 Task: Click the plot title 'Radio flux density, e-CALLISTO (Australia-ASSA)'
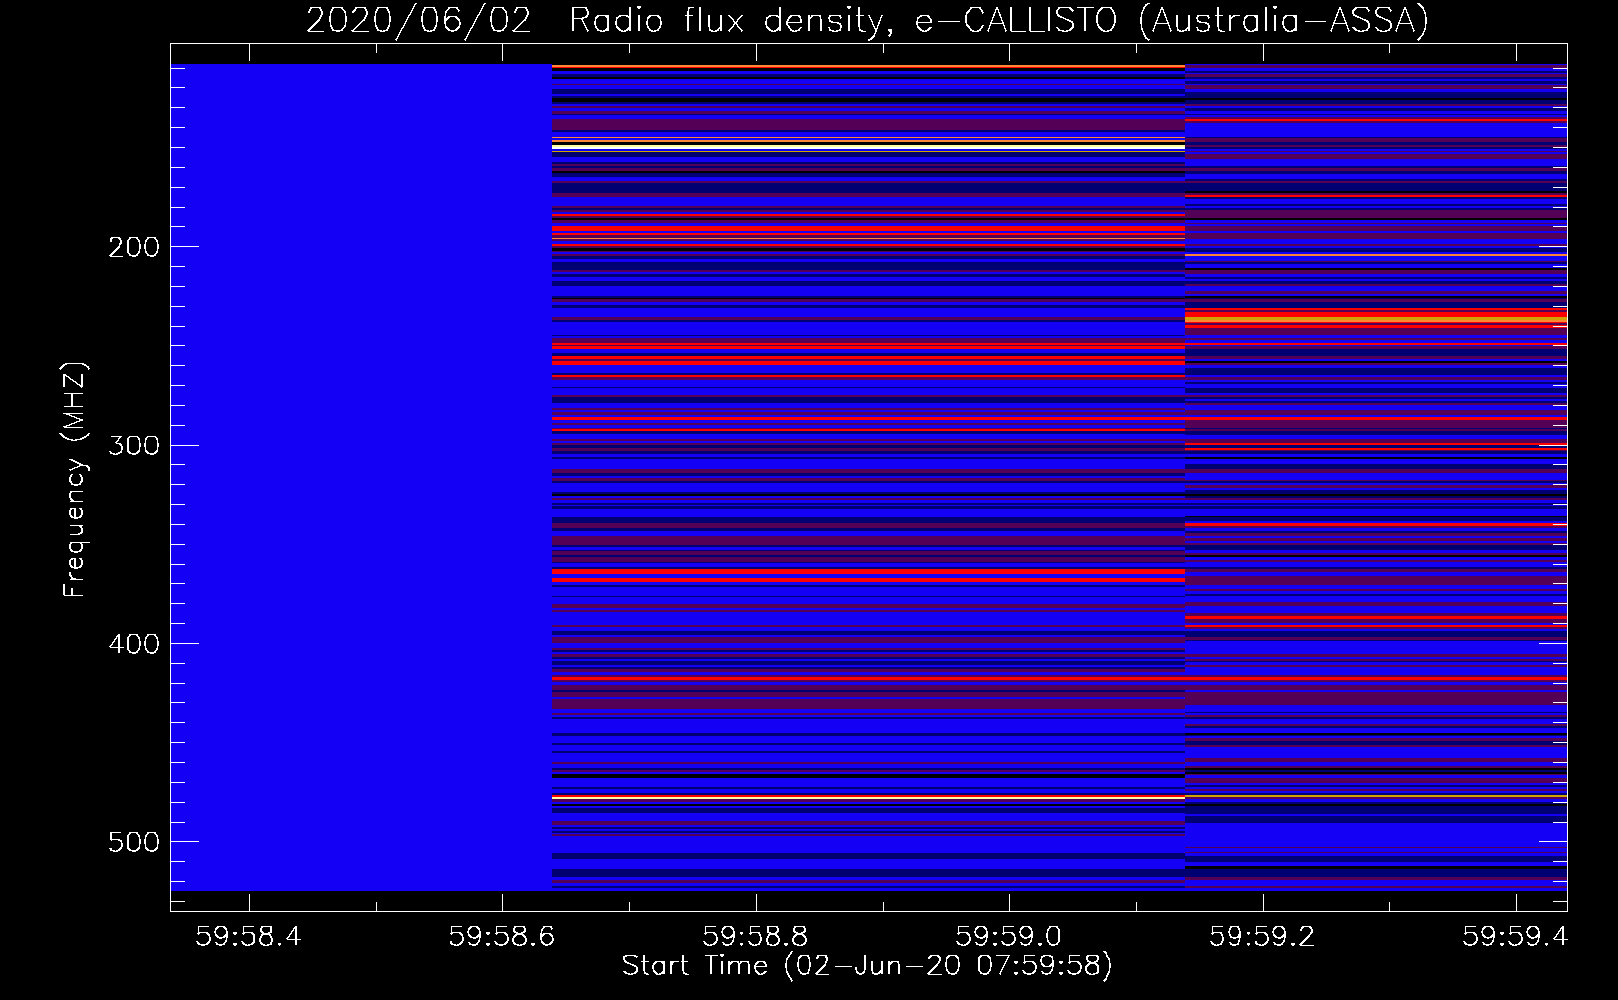click(999, 21)
